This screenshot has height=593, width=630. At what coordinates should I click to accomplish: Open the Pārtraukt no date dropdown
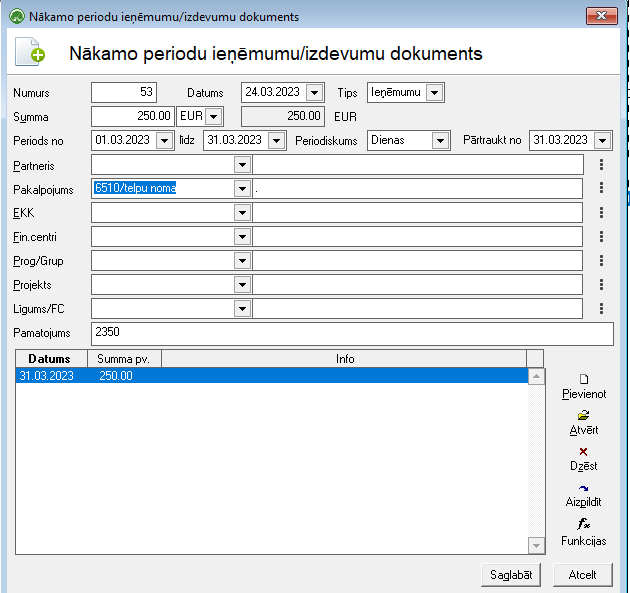coord(603,141)
